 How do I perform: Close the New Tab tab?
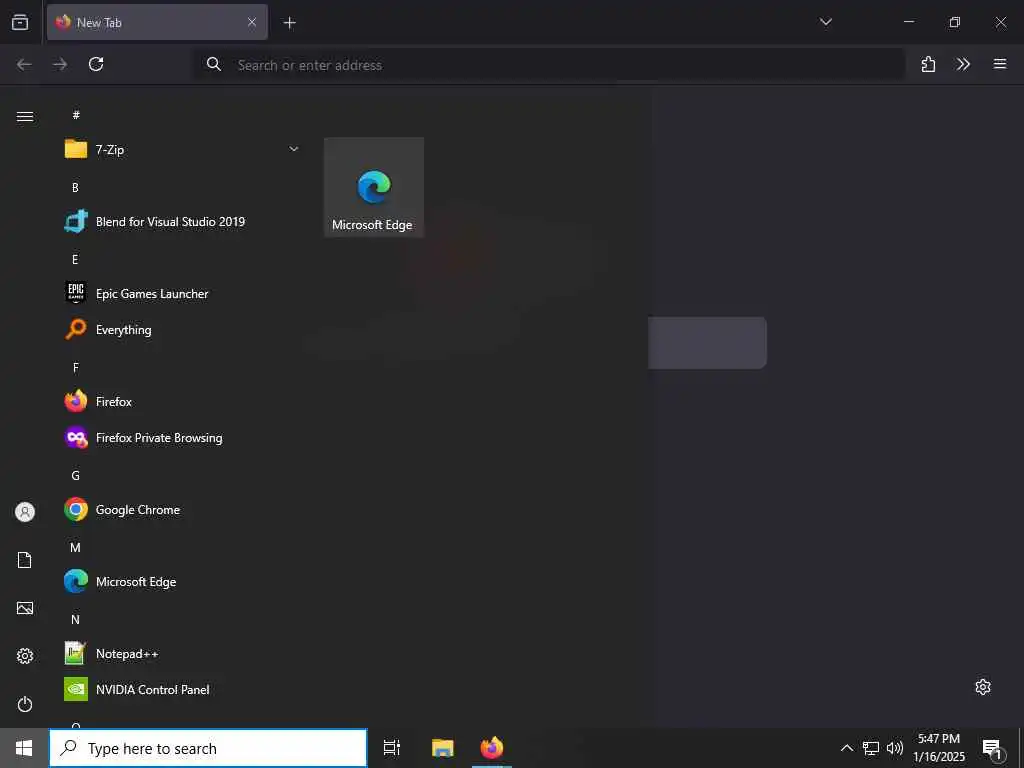(252, 22)
